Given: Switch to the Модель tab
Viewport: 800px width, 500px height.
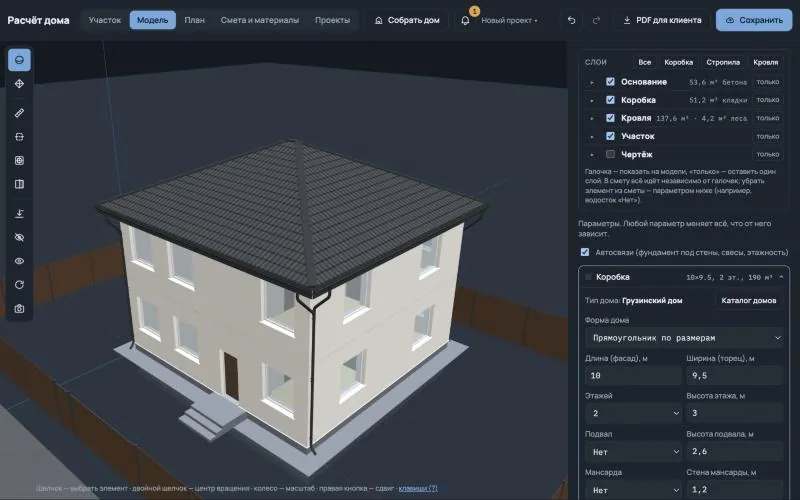Looking at the screenshot, I should 153,20.
